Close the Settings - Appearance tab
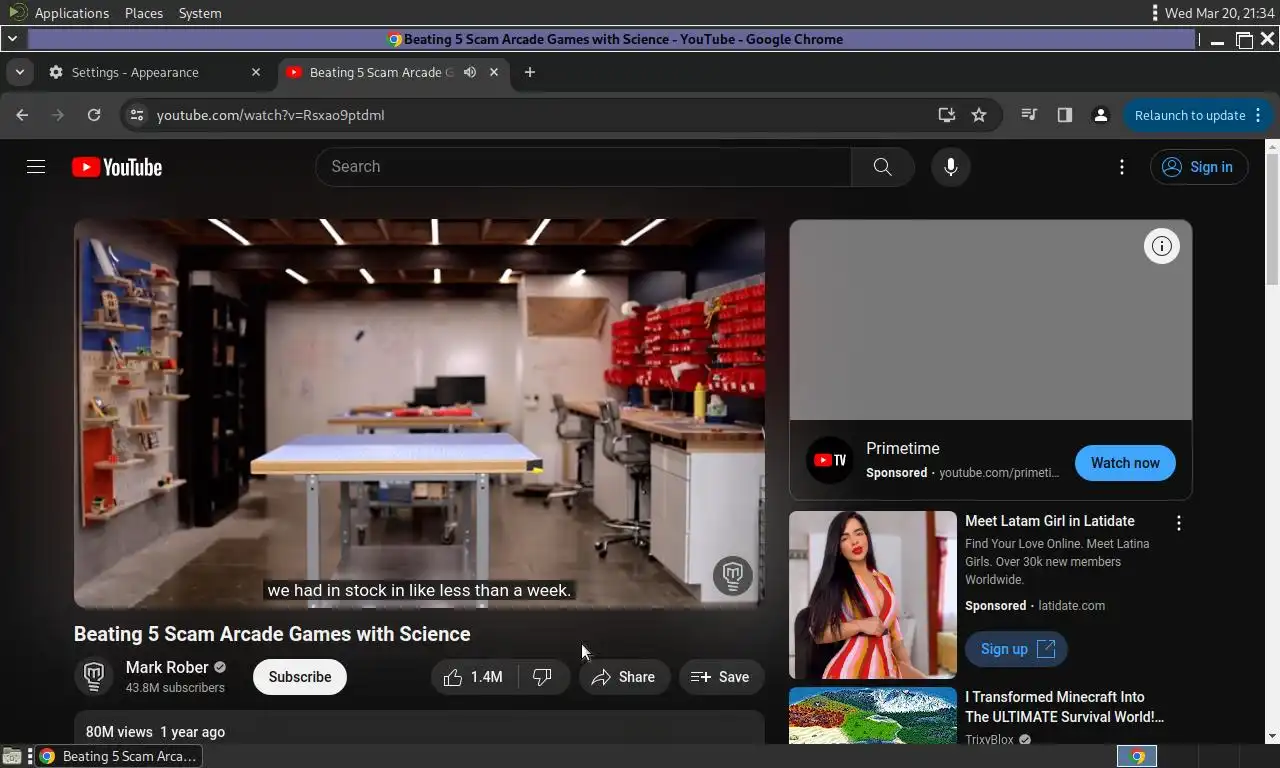The height and width of the screenshot is (768, 1280). (x=255, y=72)
